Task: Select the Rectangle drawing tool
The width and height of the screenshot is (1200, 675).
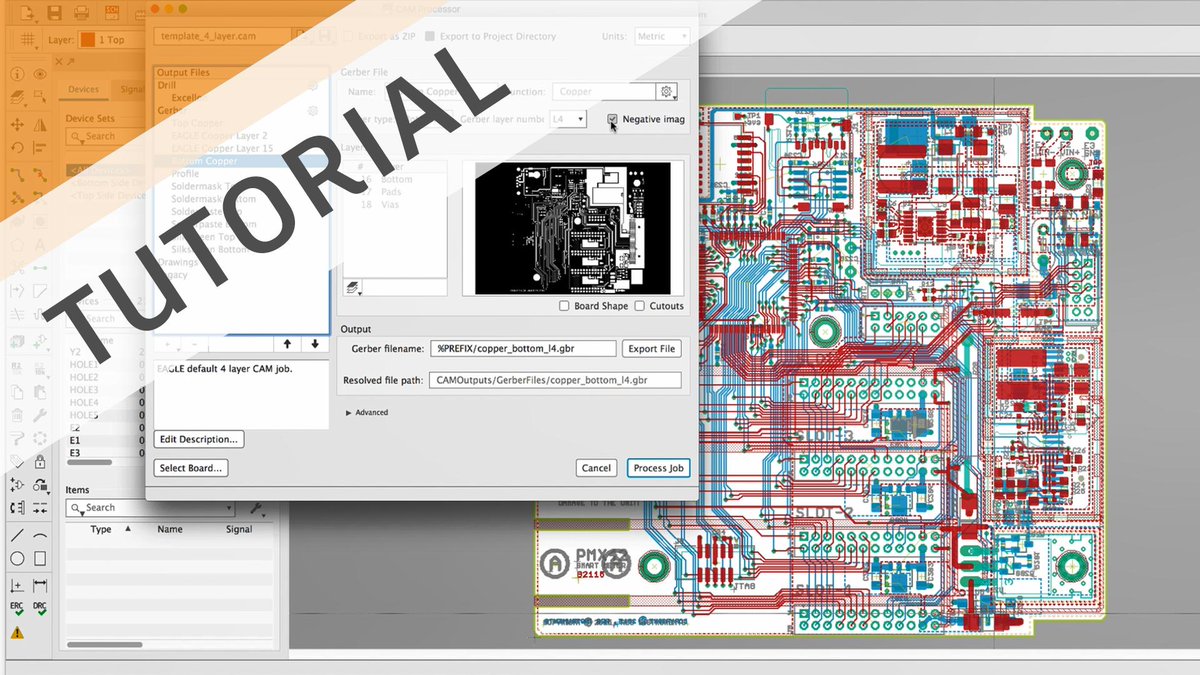Action: (40, 559)
